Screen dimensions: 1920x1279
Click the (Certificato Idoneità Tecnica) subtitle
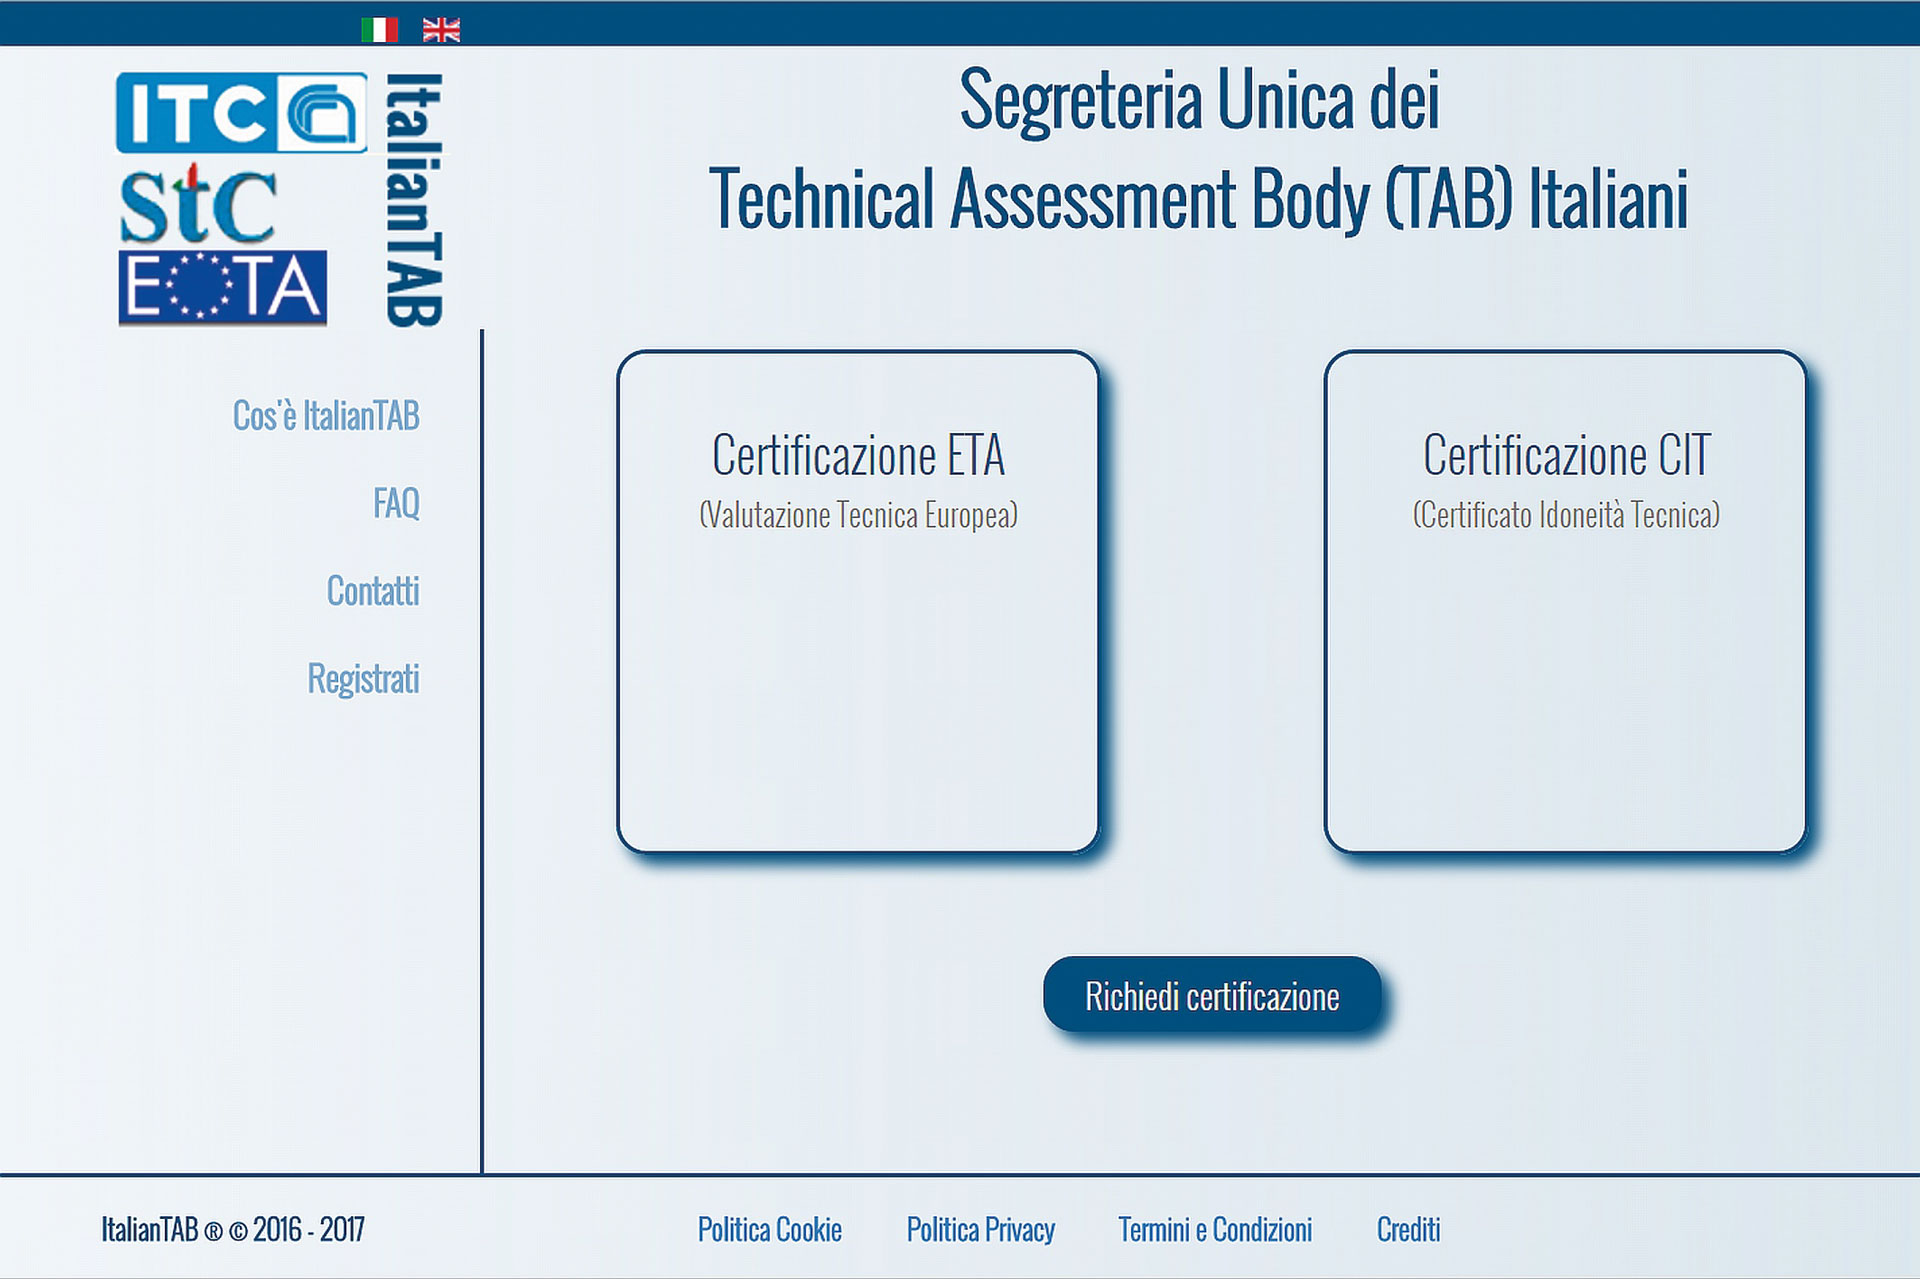tap(1566, 515)
